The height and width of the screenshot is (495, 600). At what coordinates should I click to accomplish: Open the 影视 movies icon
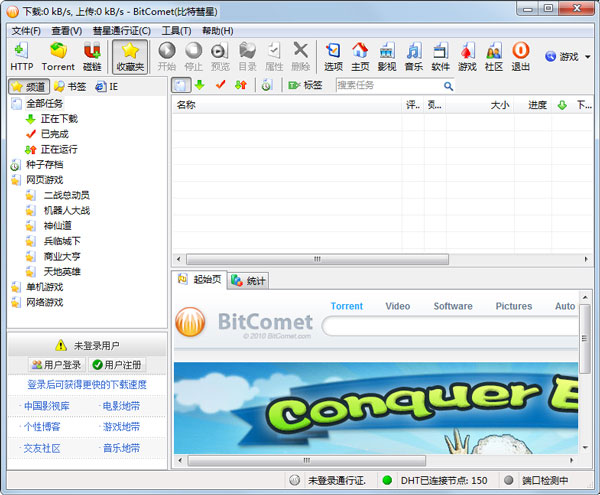[387, 56]
